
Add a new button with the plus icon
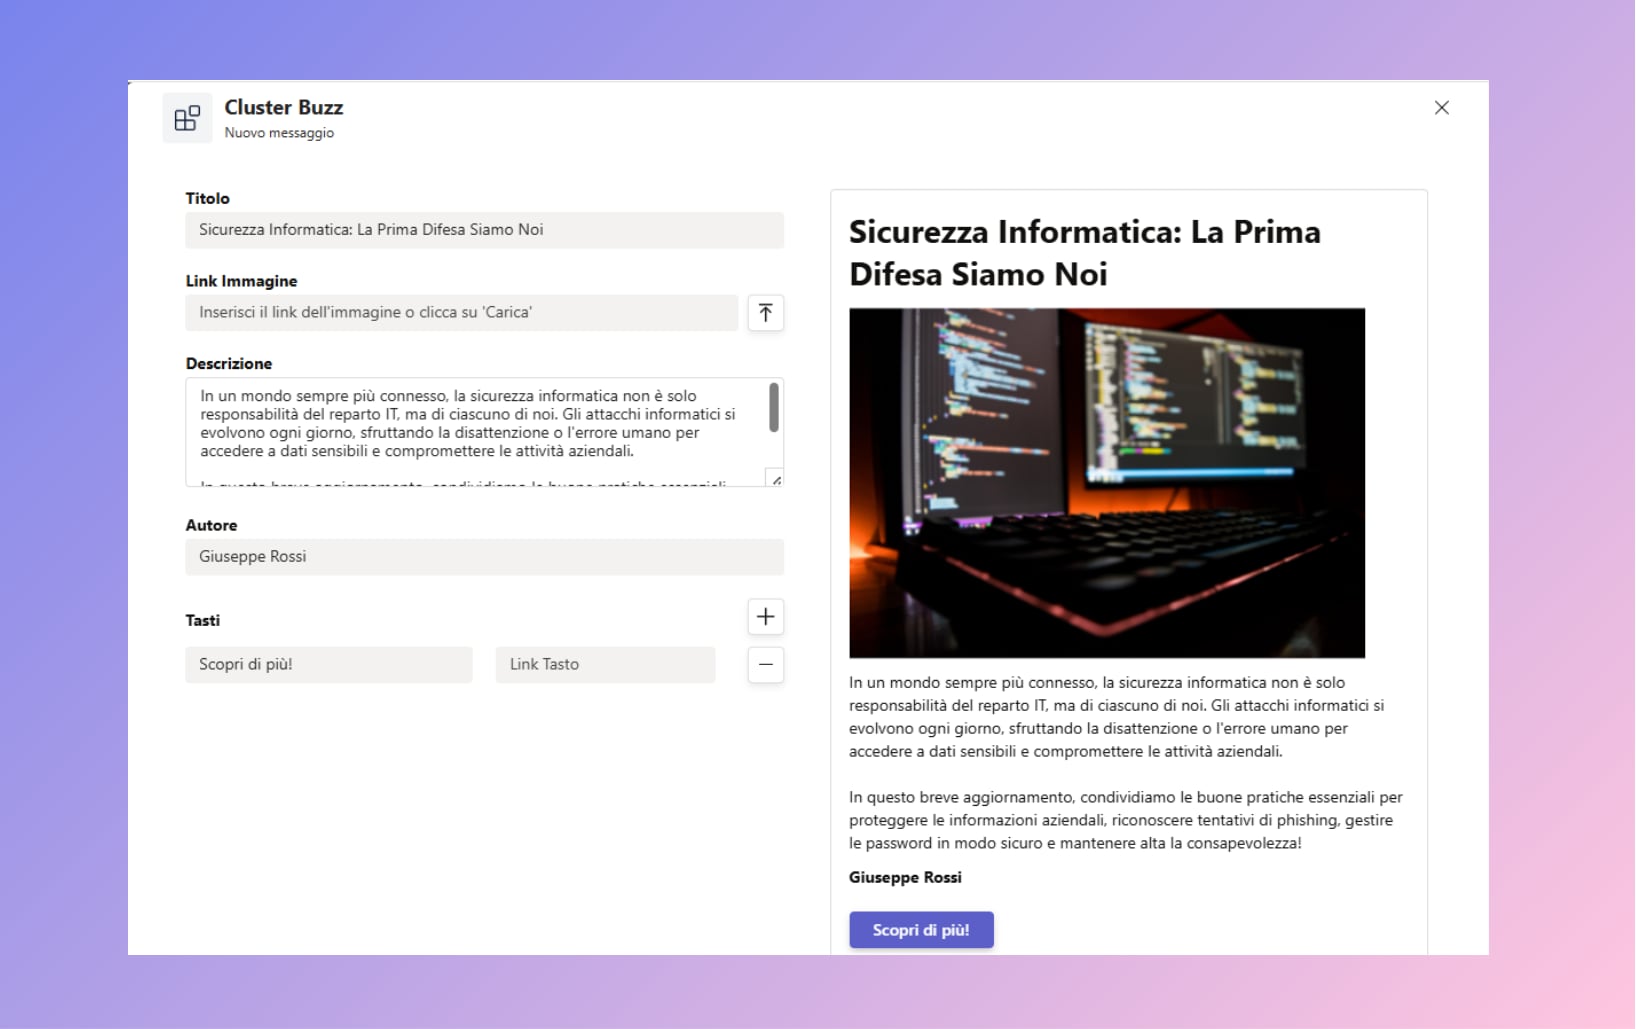(x=765, y=617)
